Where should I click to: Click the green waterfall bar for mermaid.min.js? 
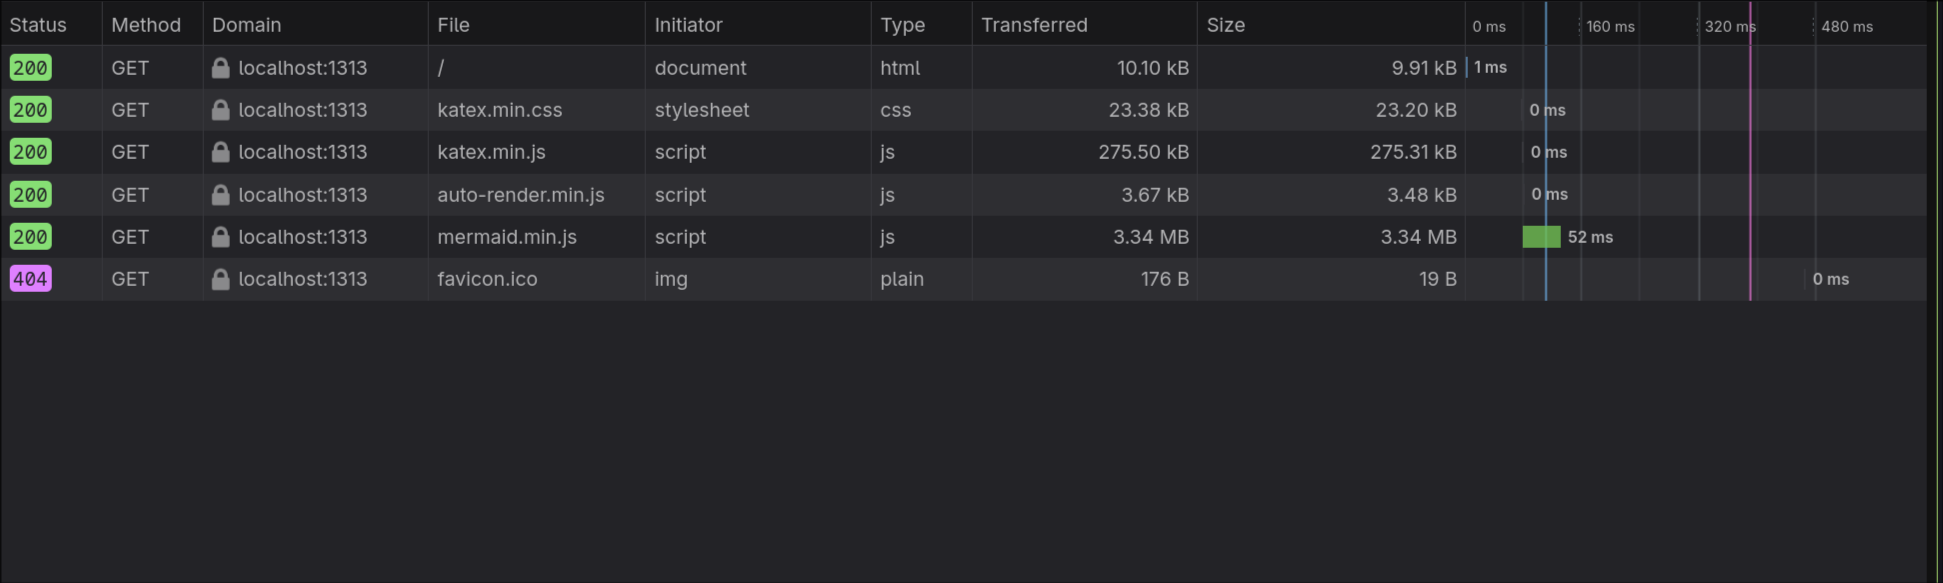pos(1541,237)
